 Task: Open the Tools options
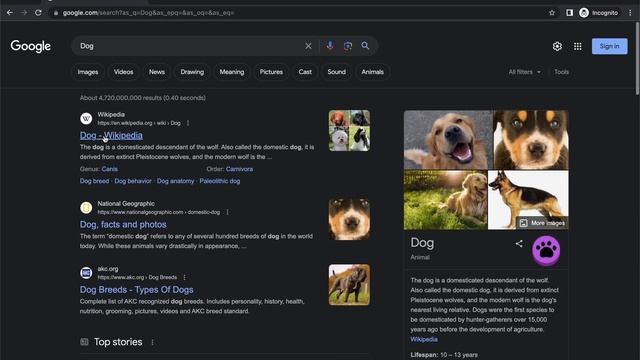pos(561,72)
